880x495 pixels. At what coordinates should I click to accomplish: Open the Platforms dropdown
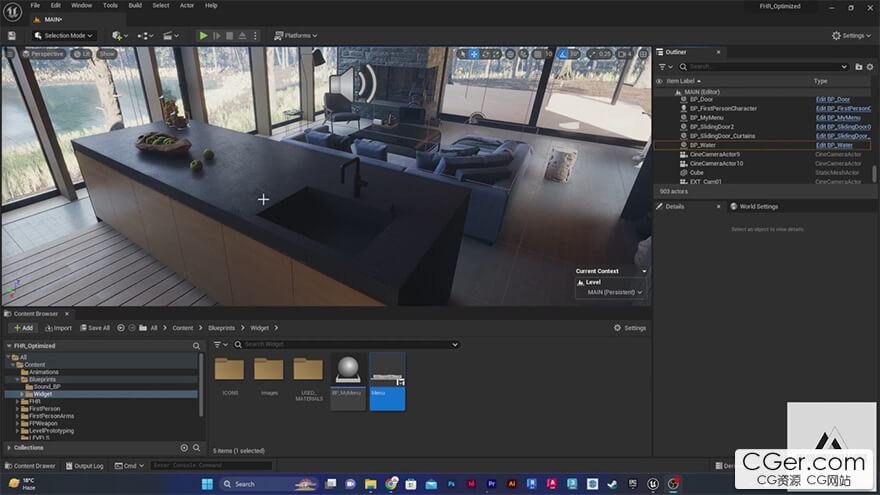coord(296,35)
